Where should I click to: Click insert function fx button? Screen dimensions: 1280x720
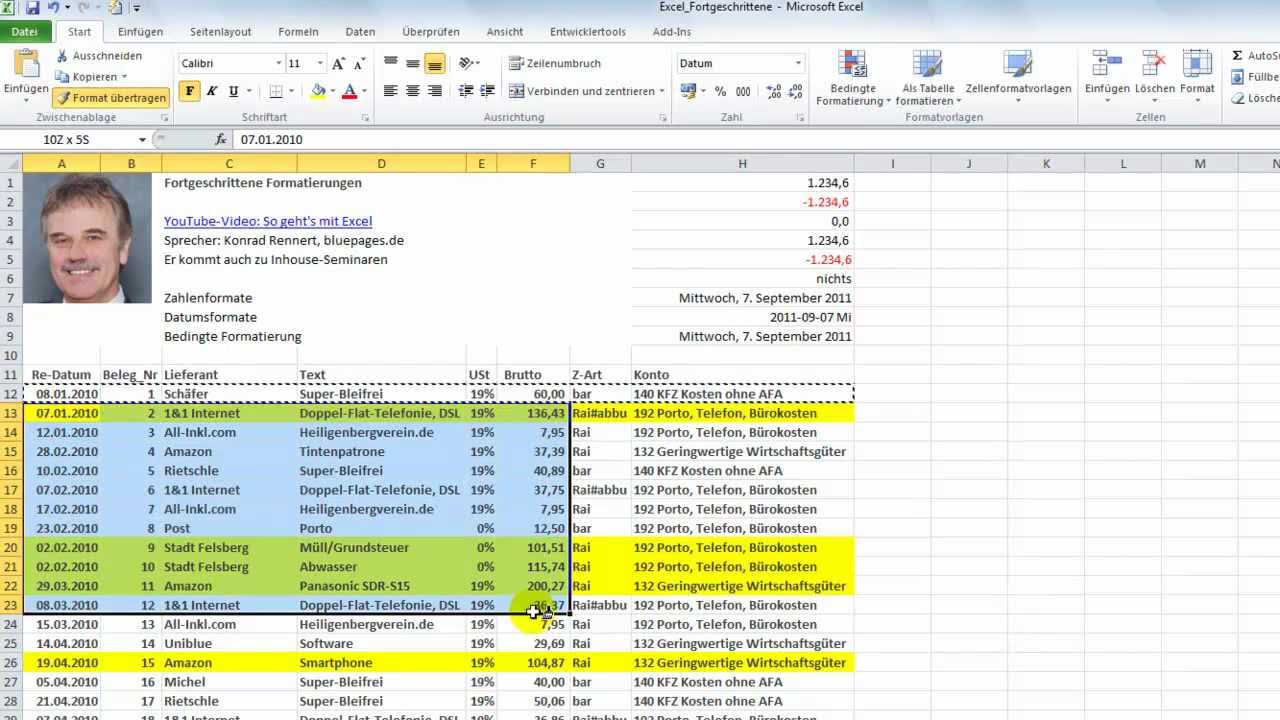[221, 140]
